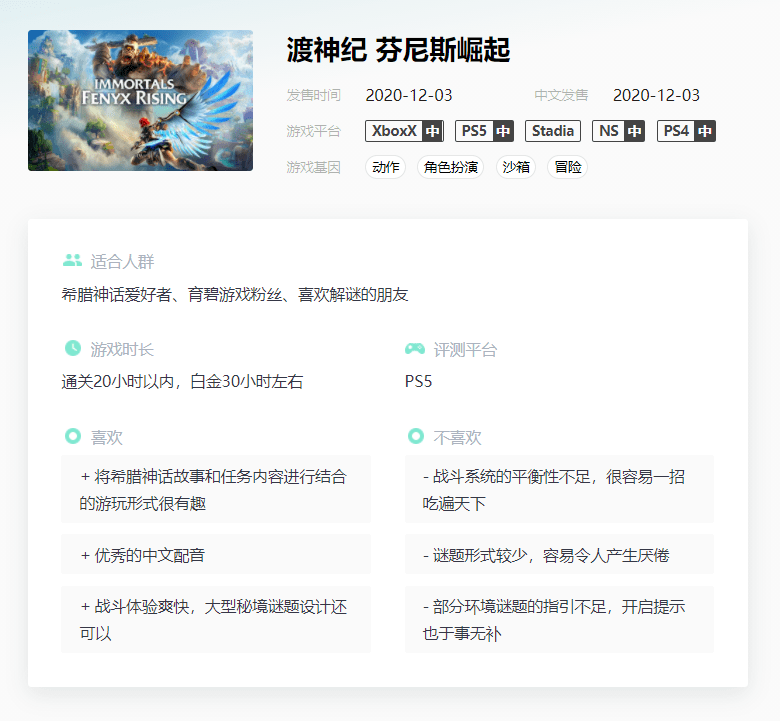780x721 pixels.
Task: Click the 不喜欢 heading
Action: point(457,437)
